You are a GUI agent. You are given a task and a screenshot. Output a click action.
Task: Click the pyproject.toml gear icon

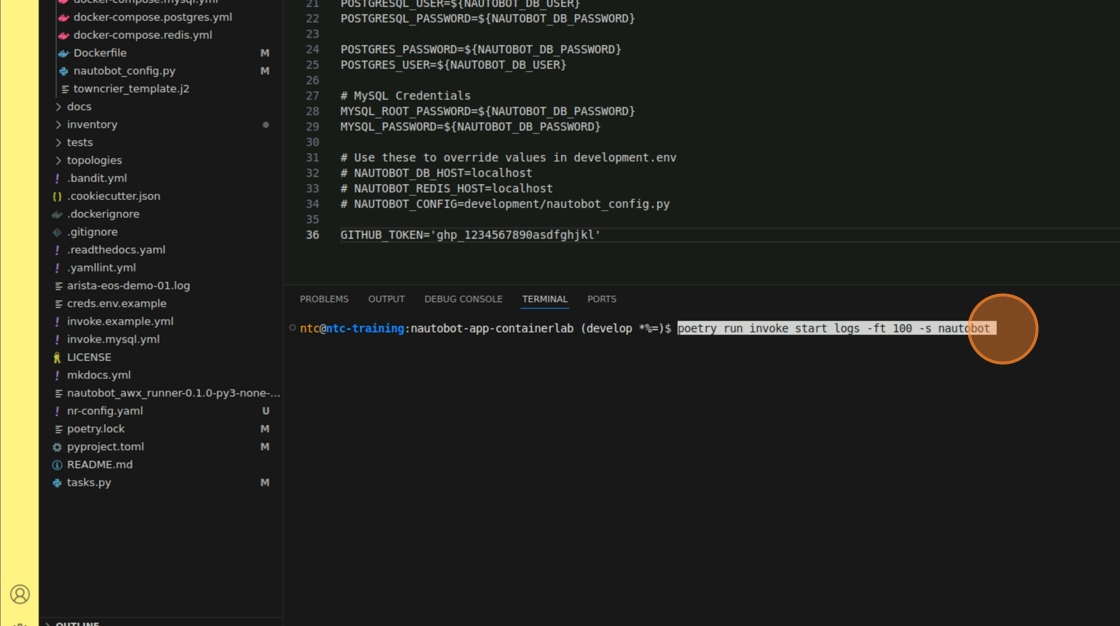coord(57,447)
